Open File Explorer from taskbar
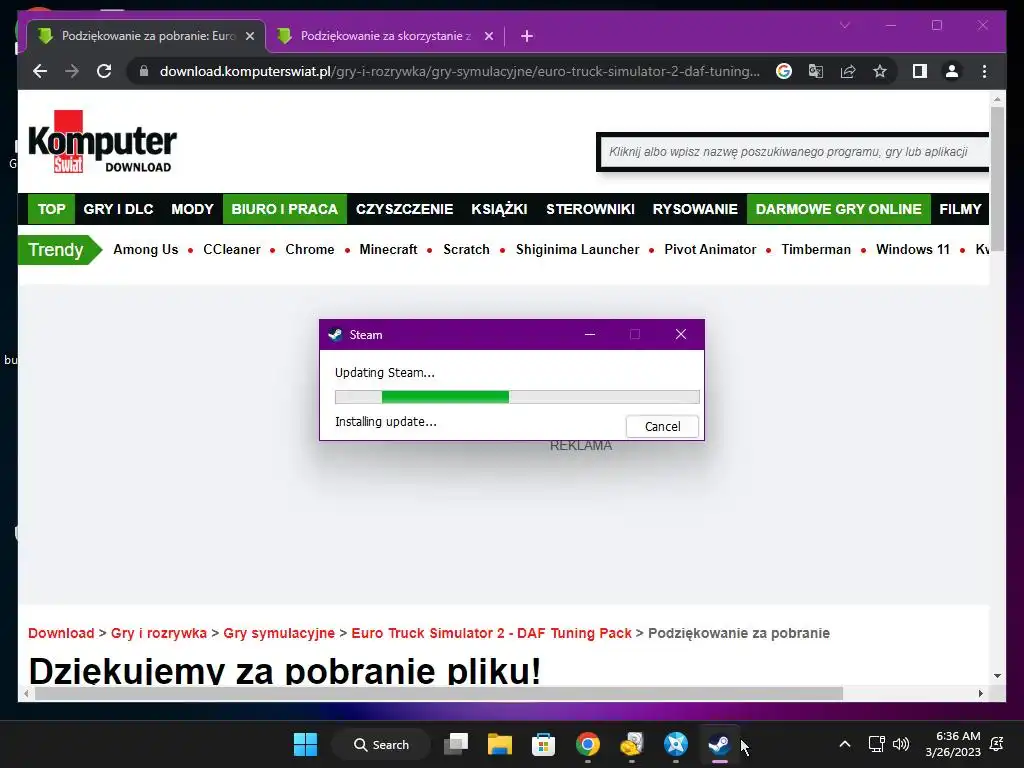Screen dimensions: 1024x768 (x=500, y=744)
